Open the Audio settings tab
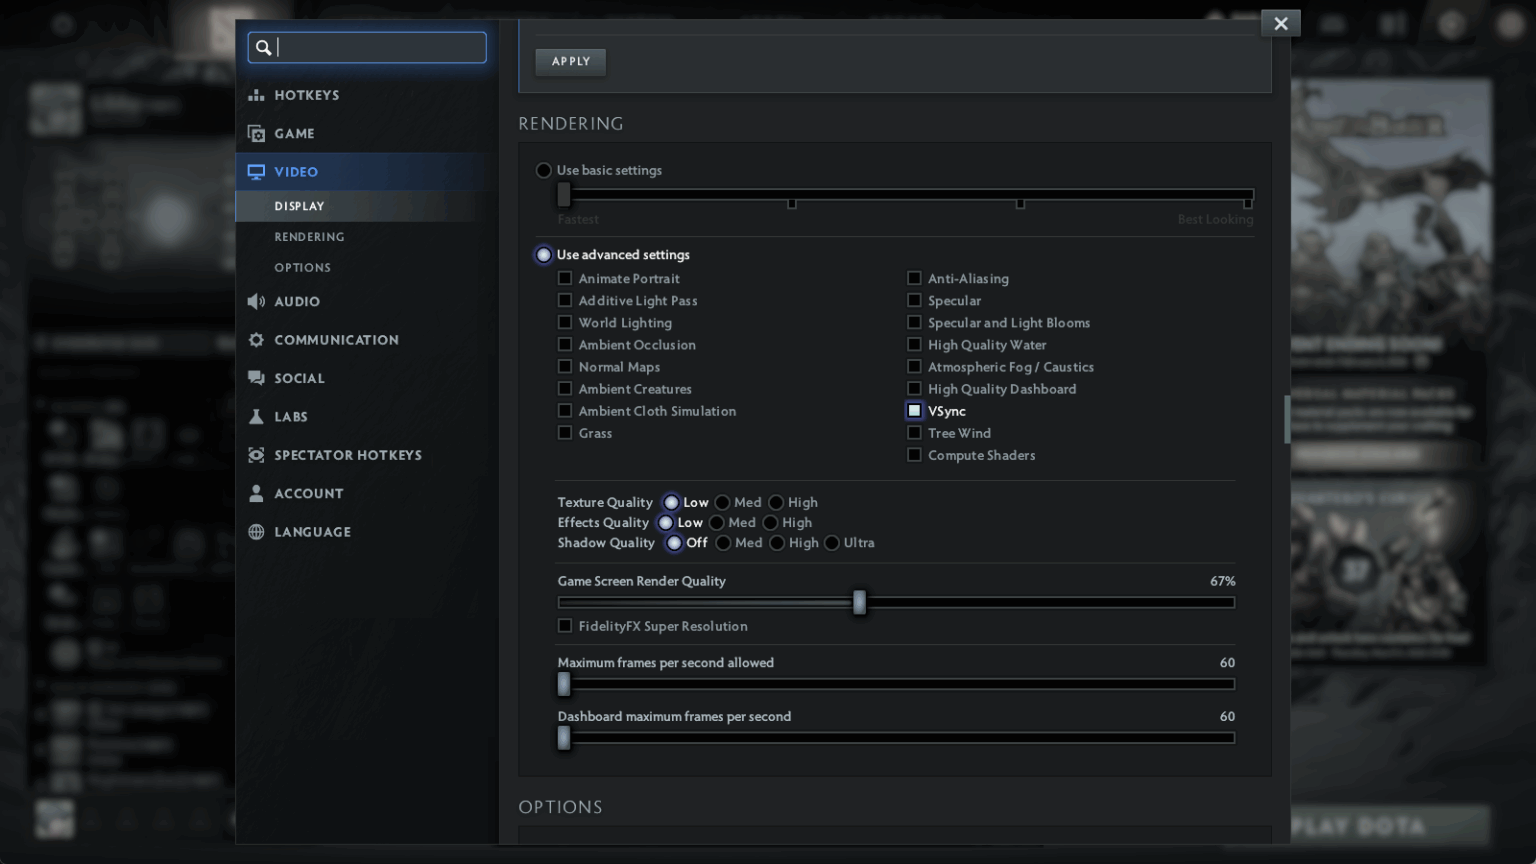This screenshot has height=864, width=1536. [x=366, y=301]
